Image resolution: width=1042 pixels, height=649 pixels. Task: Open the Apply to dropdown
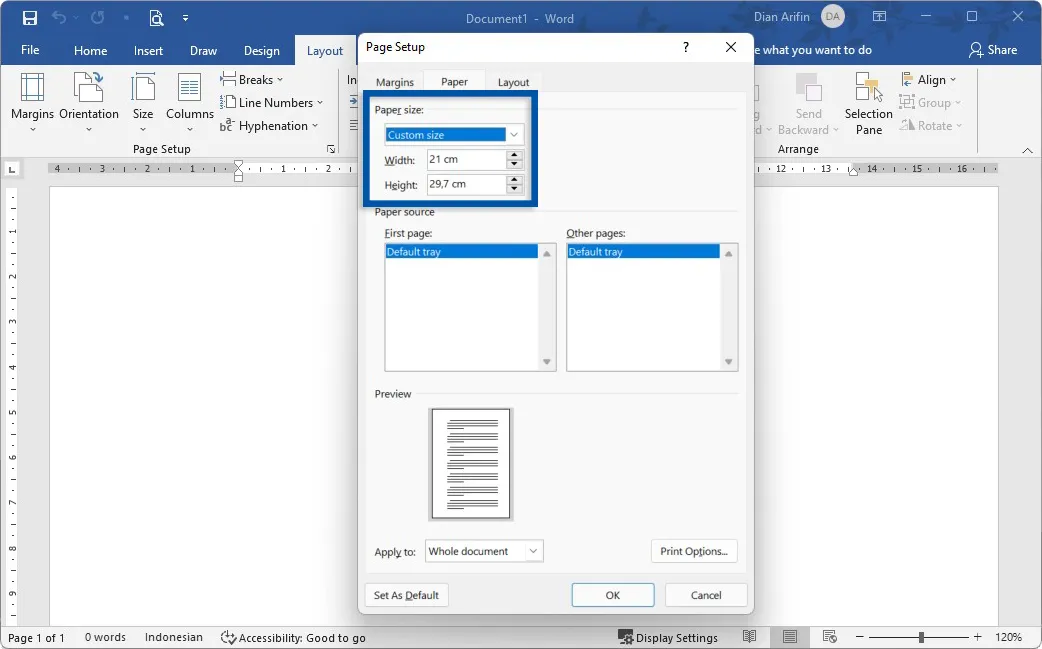point(533,551)
